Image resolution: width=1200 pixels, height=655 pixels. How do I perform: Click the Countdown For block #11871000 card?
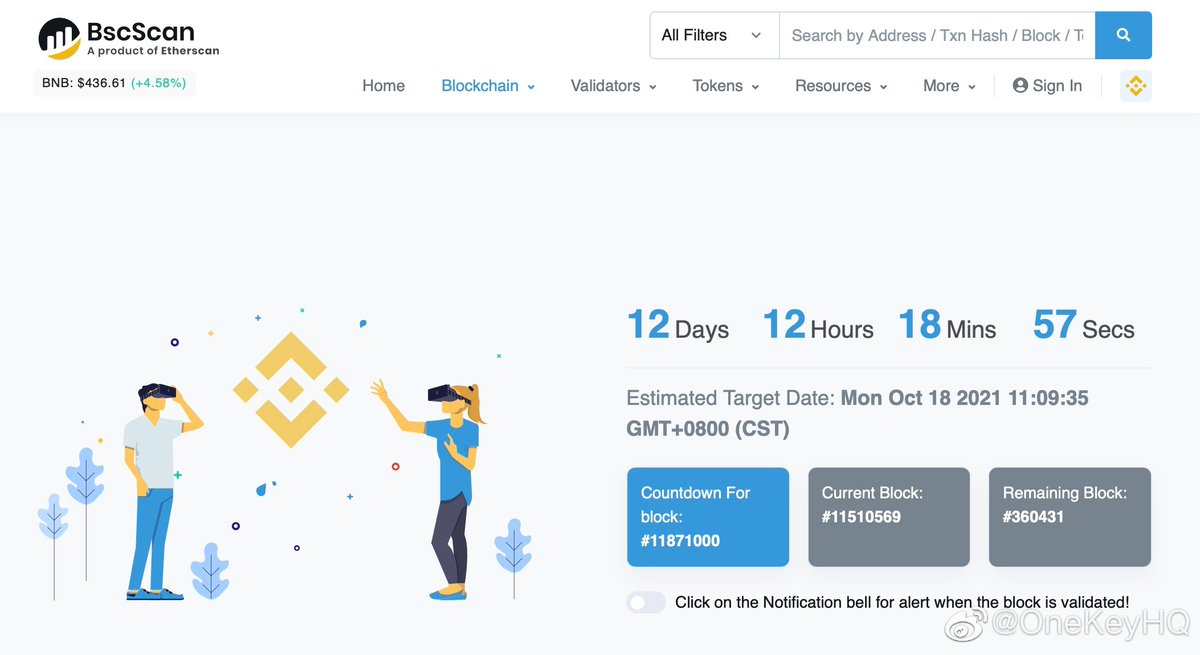tap(708, 517)
